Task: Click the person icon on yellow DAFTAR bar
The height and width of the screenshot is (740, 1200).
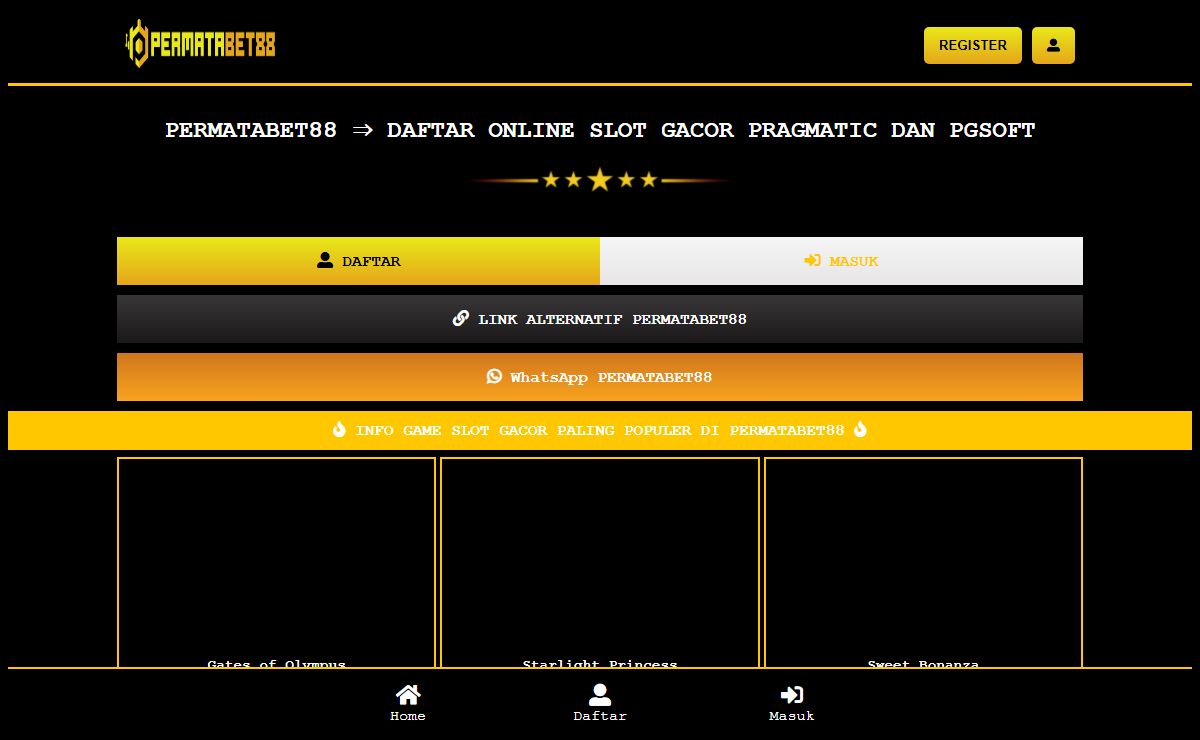Action: 325,260
